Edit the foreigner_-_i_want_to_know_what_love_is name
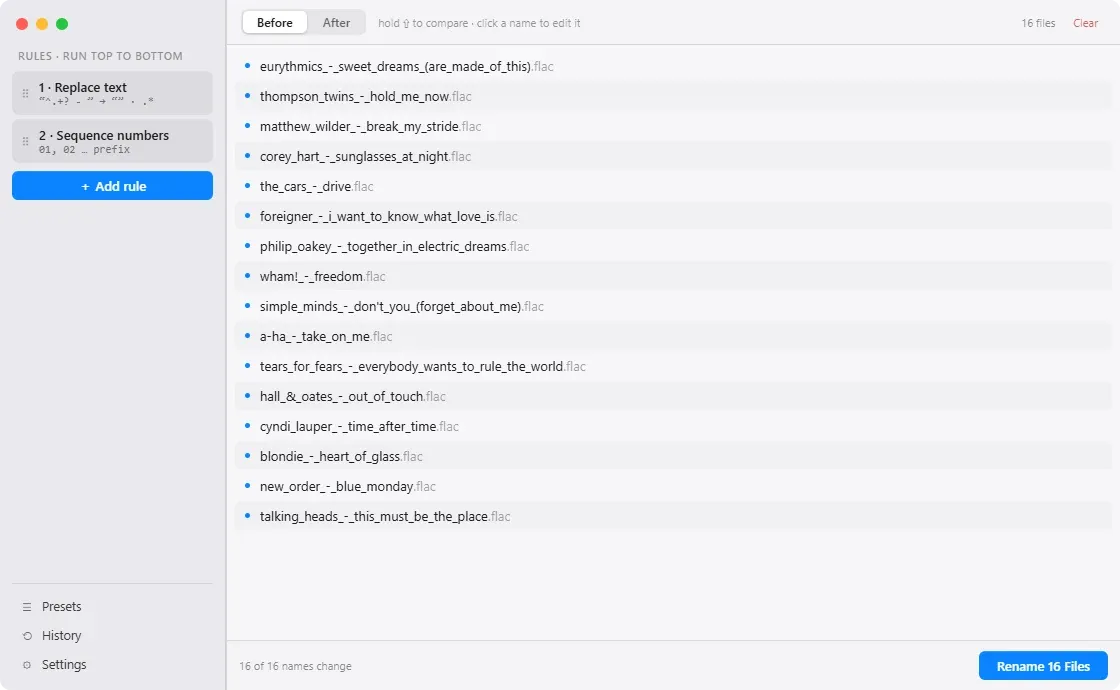Viewport: 1120px width, 690px height. (389, 216)
